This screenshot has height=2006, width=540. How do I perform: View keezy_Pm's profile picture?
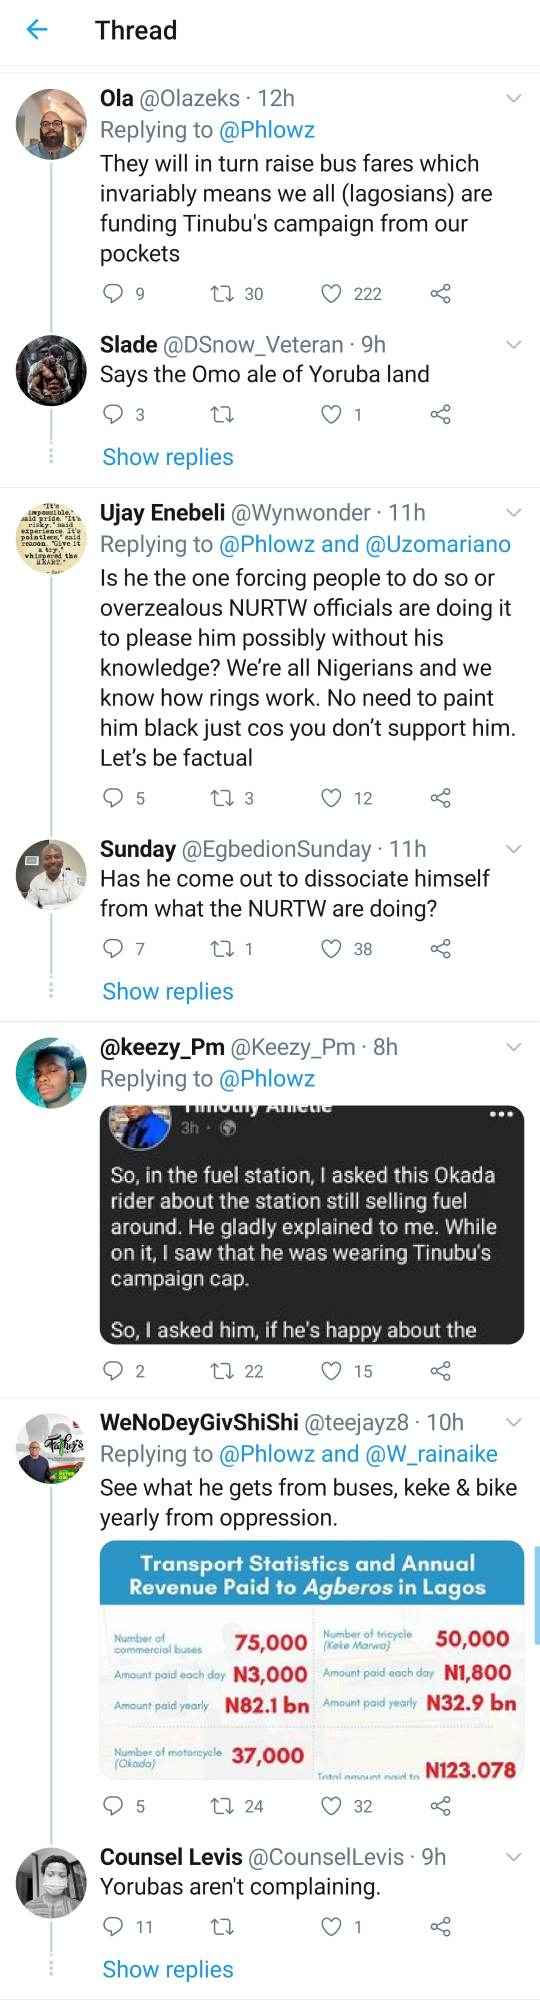pyautogui.click(x=51, y=1073)
